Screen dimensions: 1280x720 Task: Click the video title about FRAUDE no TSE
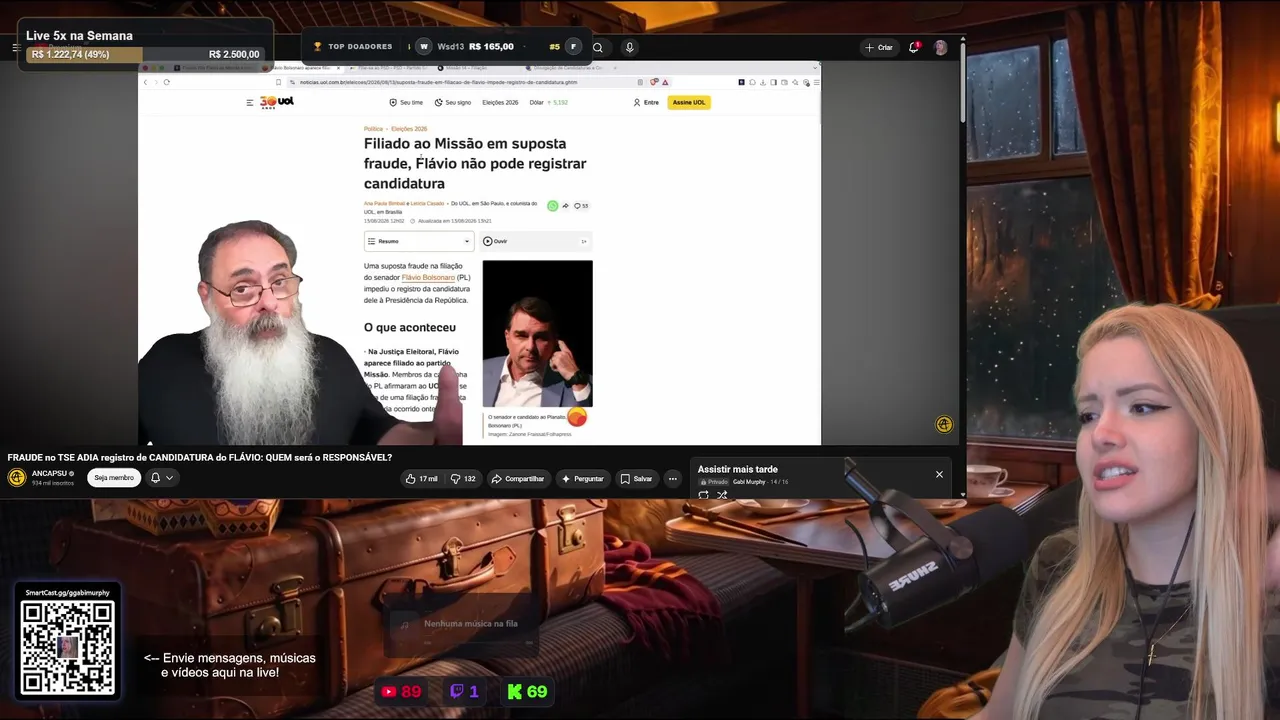point(200,457)
